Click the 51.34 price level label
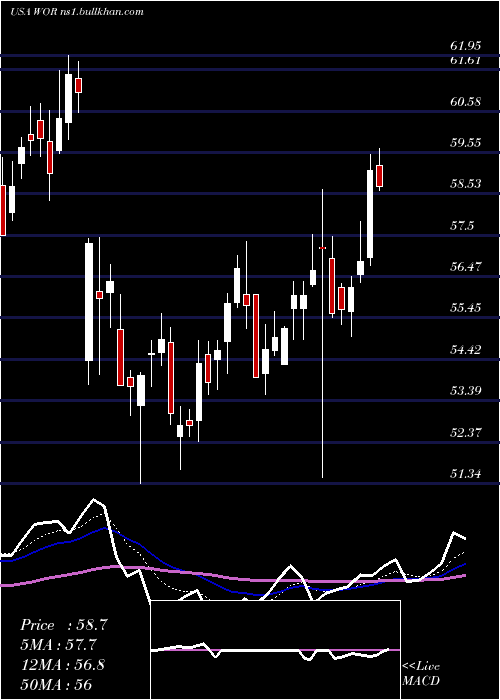Screen dimensions: 500x700 tap(466, 473)
